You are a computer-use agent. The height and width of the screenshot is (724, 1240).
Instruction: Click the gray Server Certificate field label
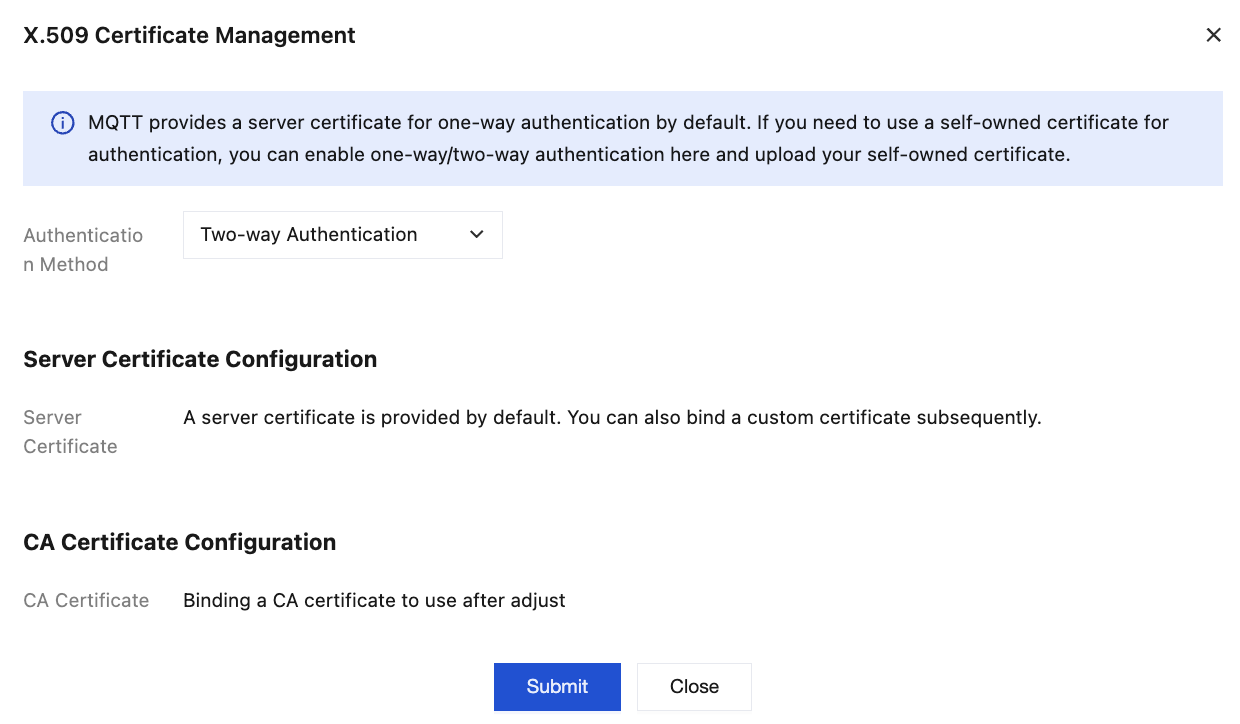pos(70,432)
